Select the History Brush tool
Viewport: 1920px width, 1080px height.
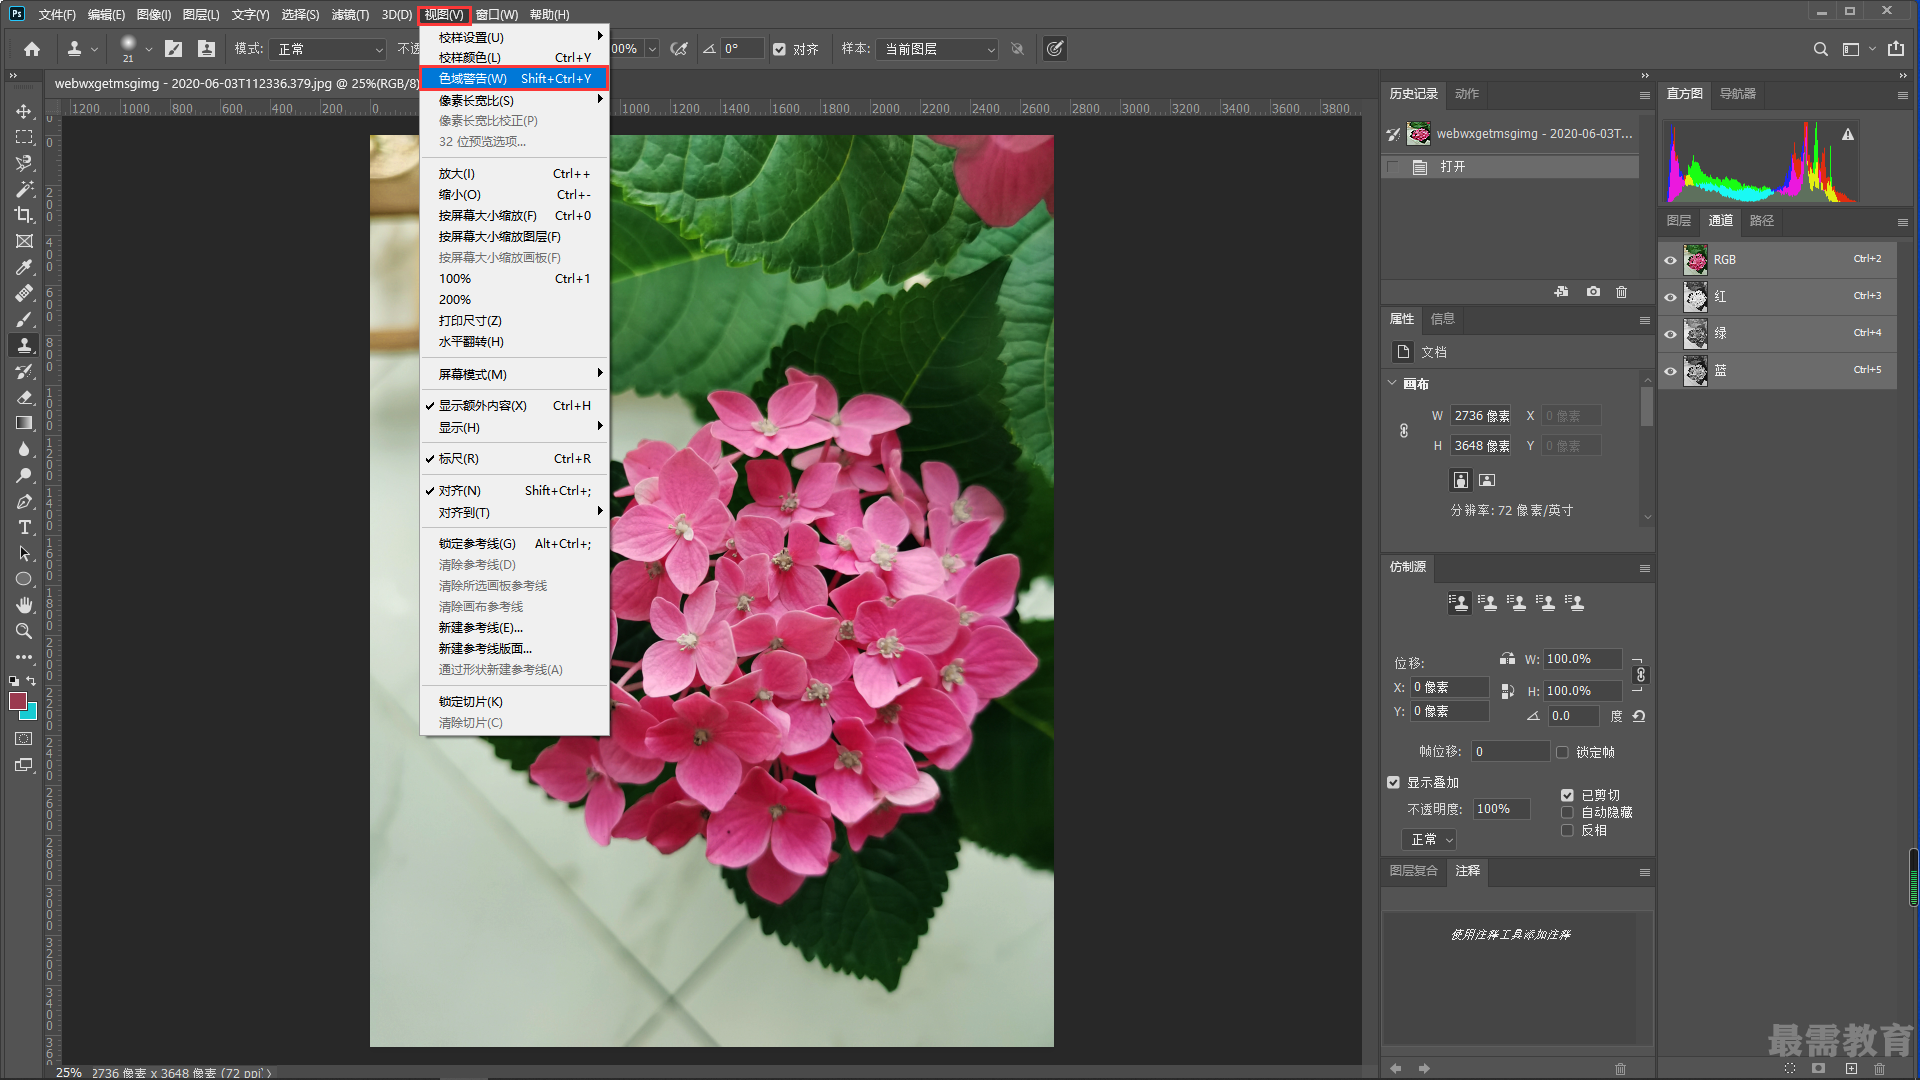coord(24,371)
